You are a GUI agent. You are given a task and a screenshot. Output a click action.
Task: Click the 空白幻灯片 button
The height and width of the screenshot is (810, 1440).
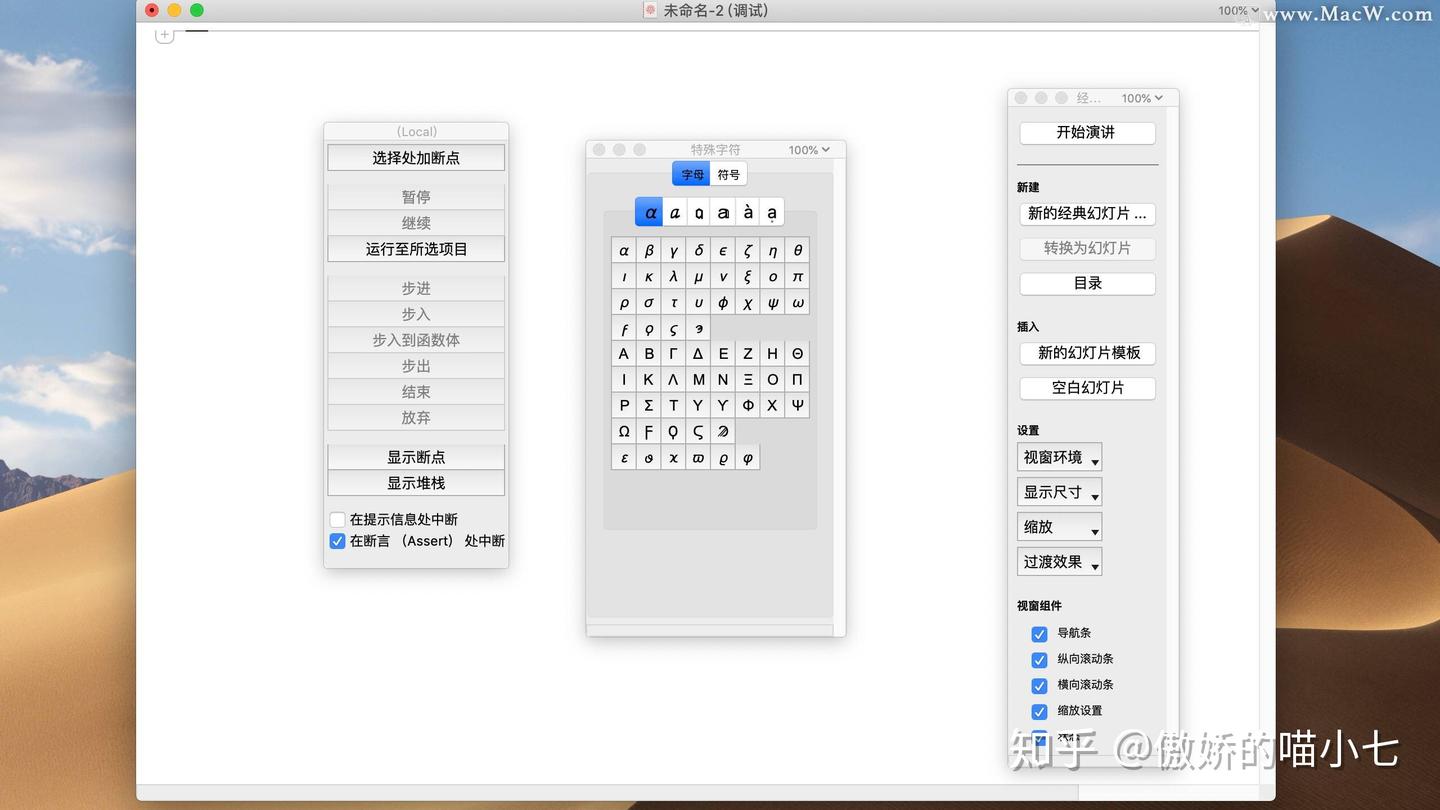[1087, 388]
